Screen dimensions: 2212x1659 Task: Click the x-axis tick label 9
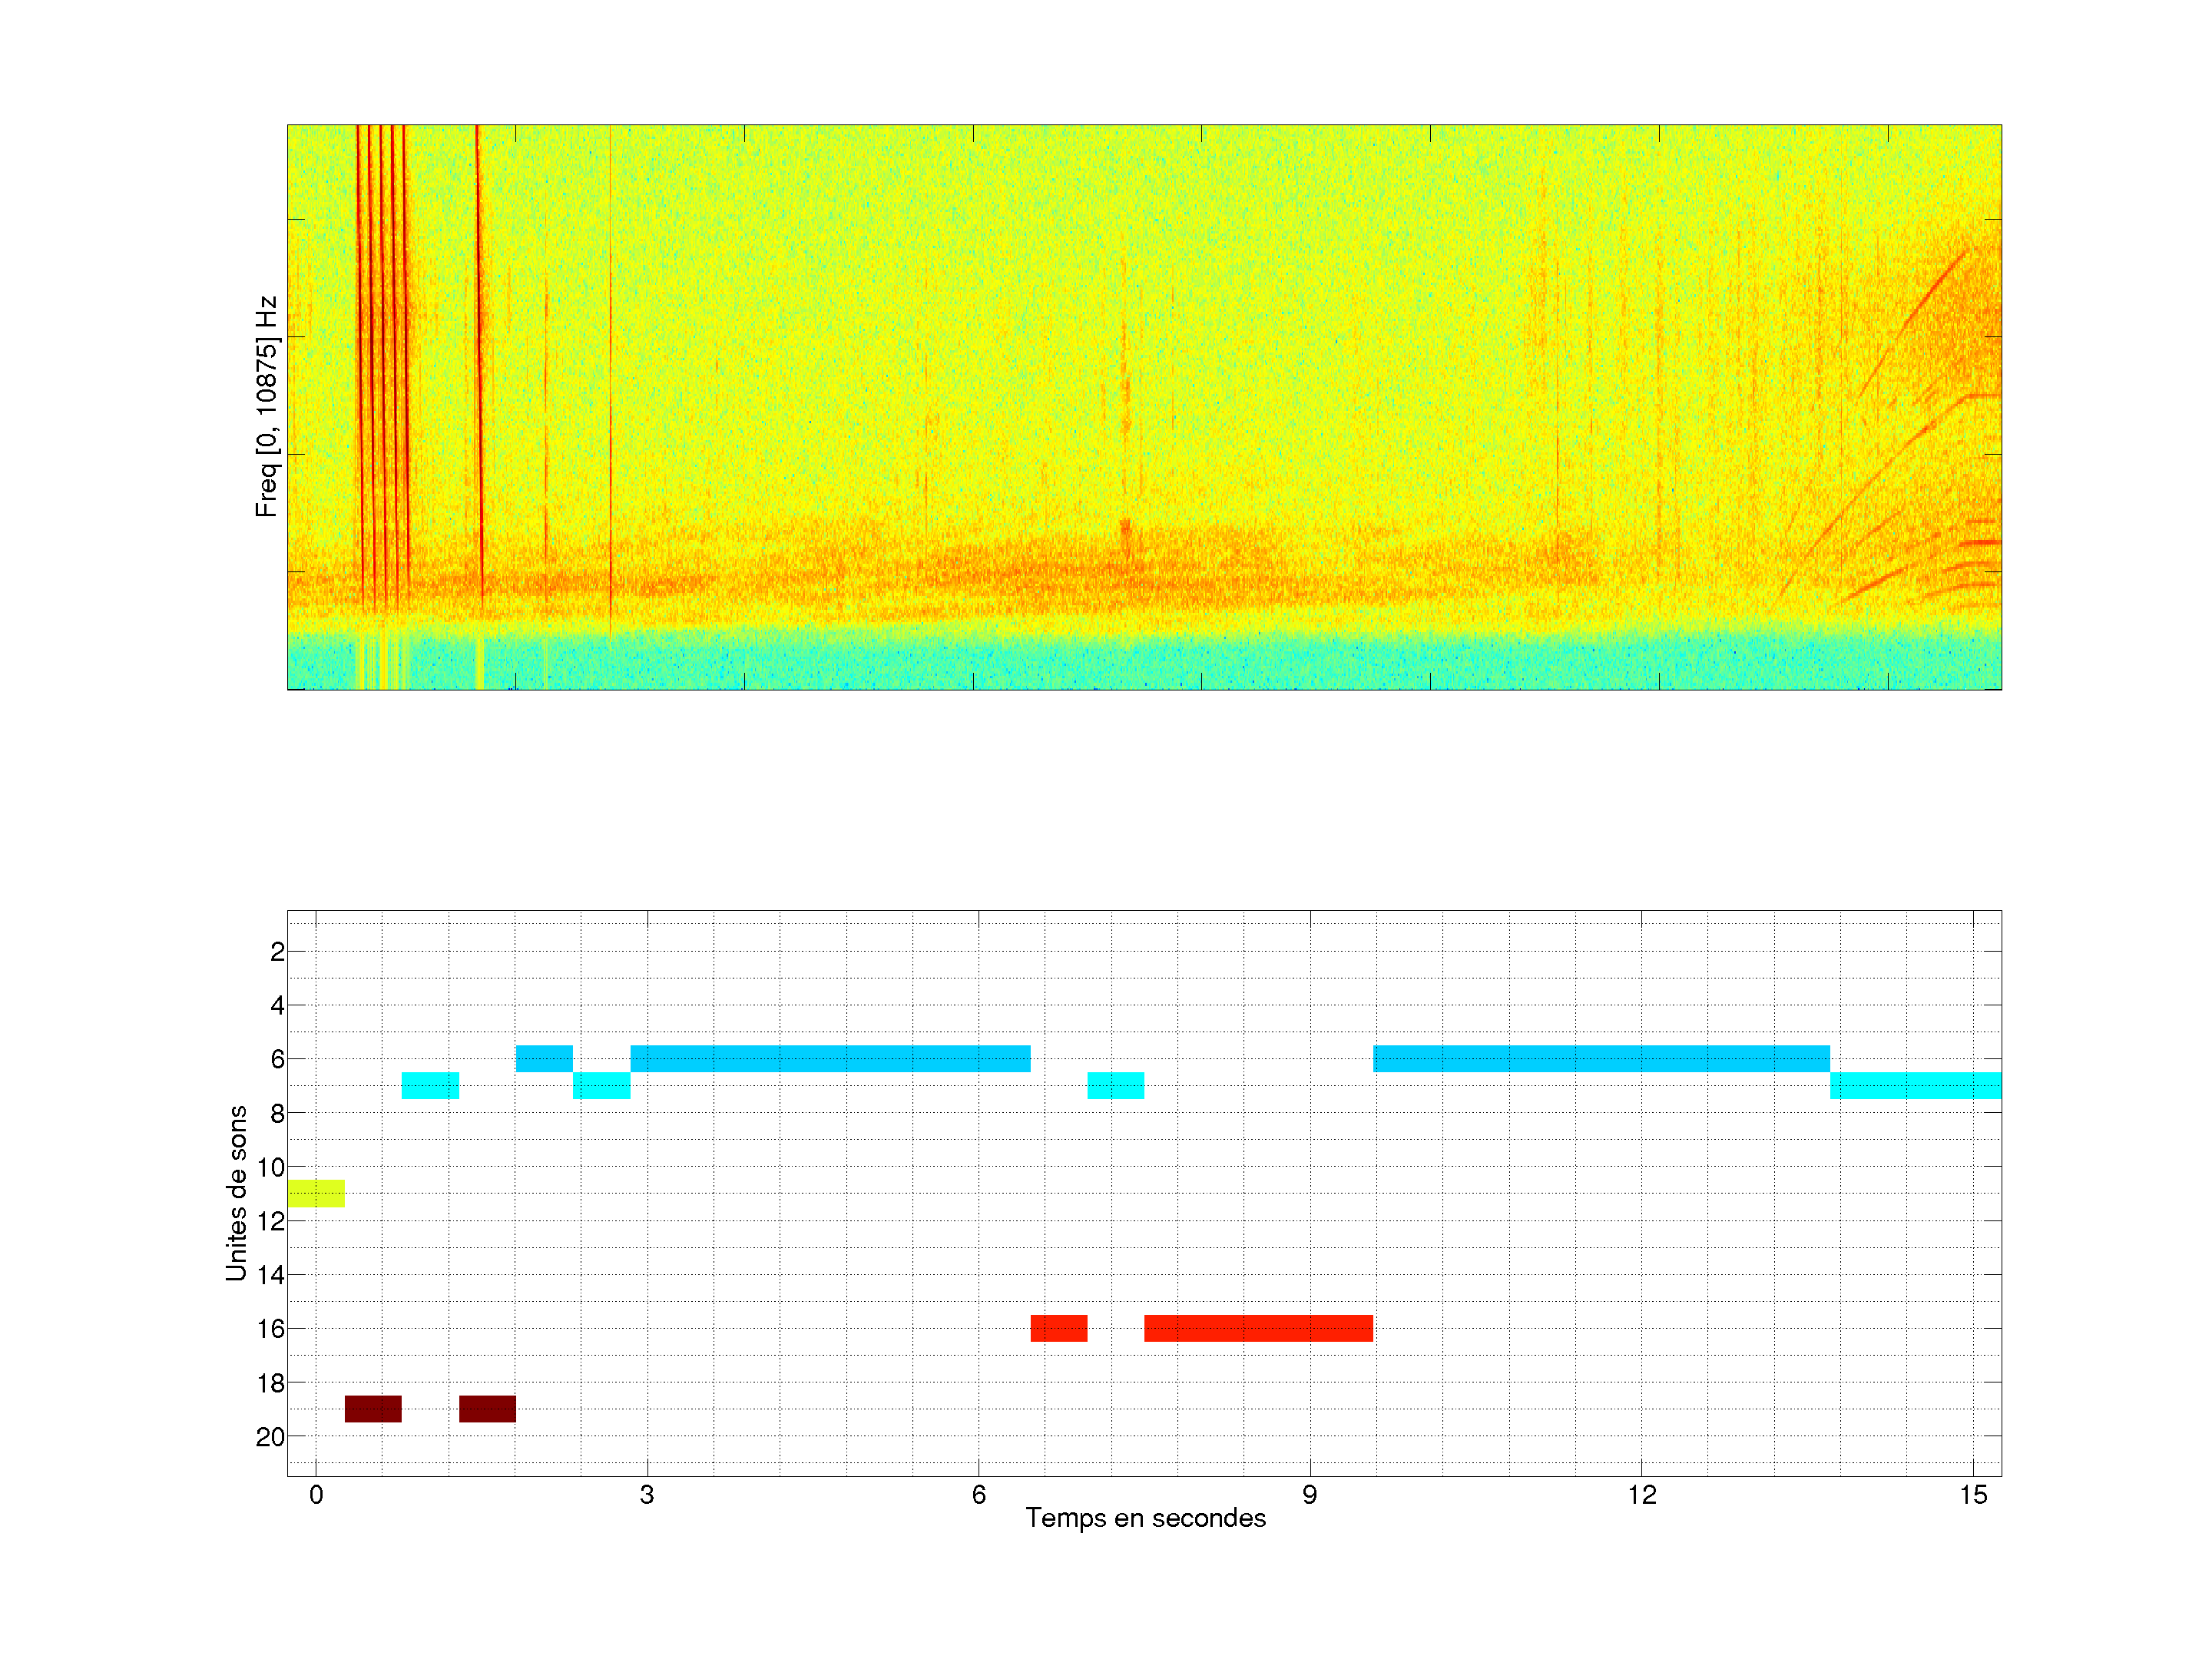coord(1309,1495)
